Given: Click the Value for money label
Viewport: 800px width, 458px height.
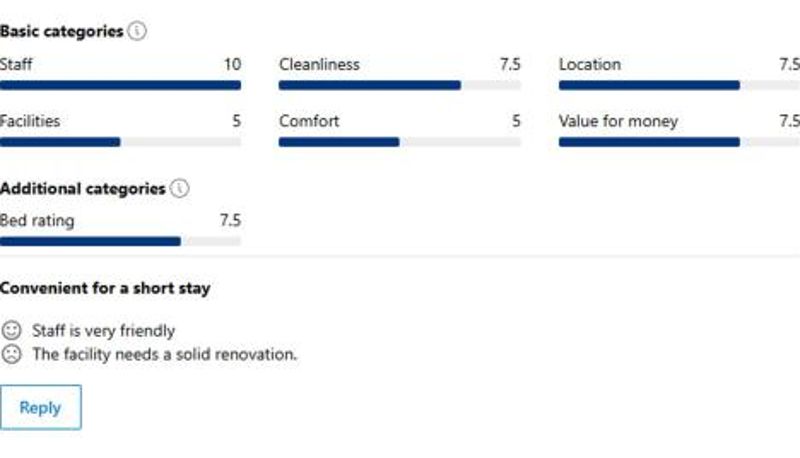Looking at the screenshot, I should (618, 121).
